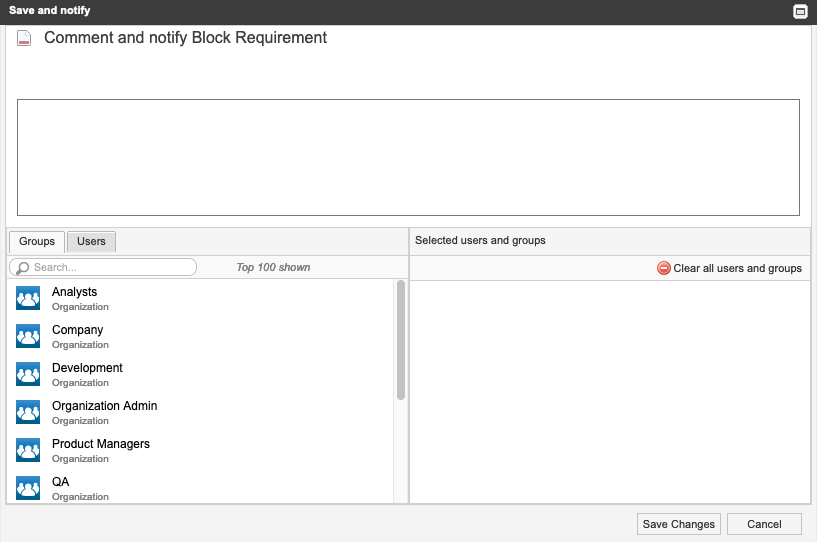The width and height of the screenshot is (817, 542).
Task: Click the Development group icon
Action: pyautogui.click(x=28, y=374)
